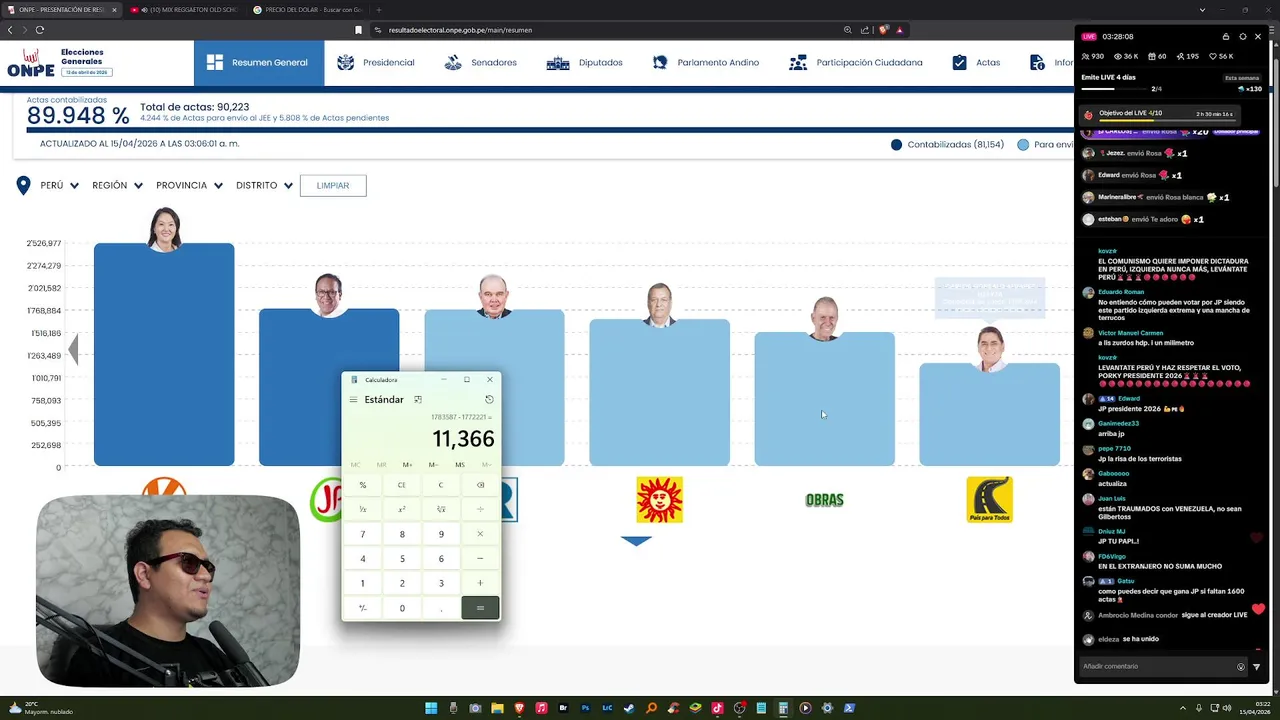
Task: Open the Diputados tab
Action: tap(584, 62)
